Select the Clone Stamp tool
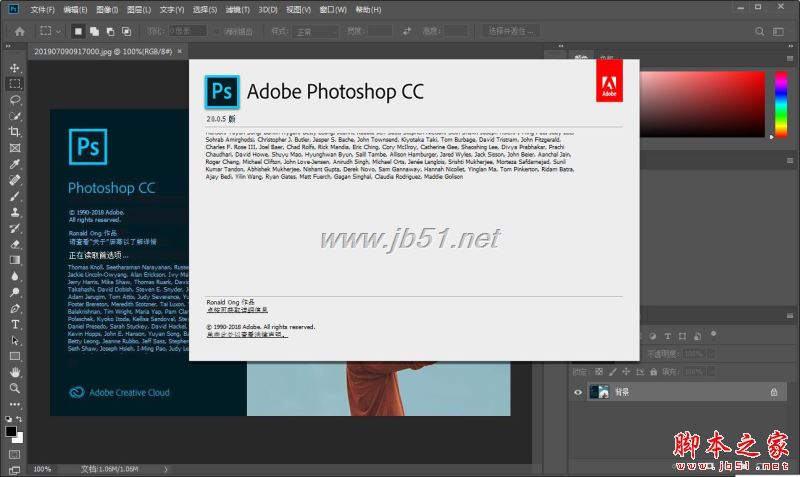This screenshot has height=477, width=800. click(14, 212)
